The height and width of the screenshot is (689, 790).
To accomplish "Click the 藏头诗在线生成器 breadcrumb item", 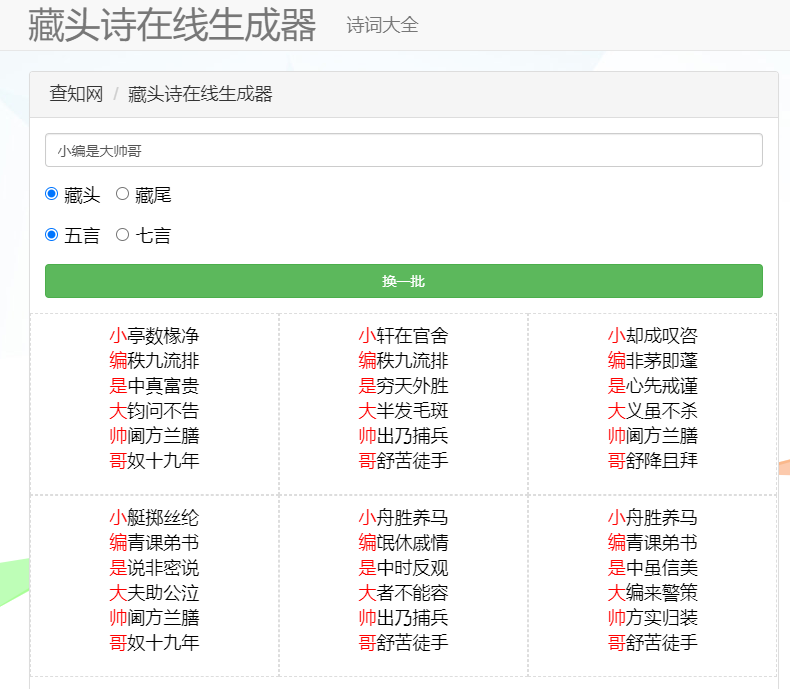I will (200, 94).
